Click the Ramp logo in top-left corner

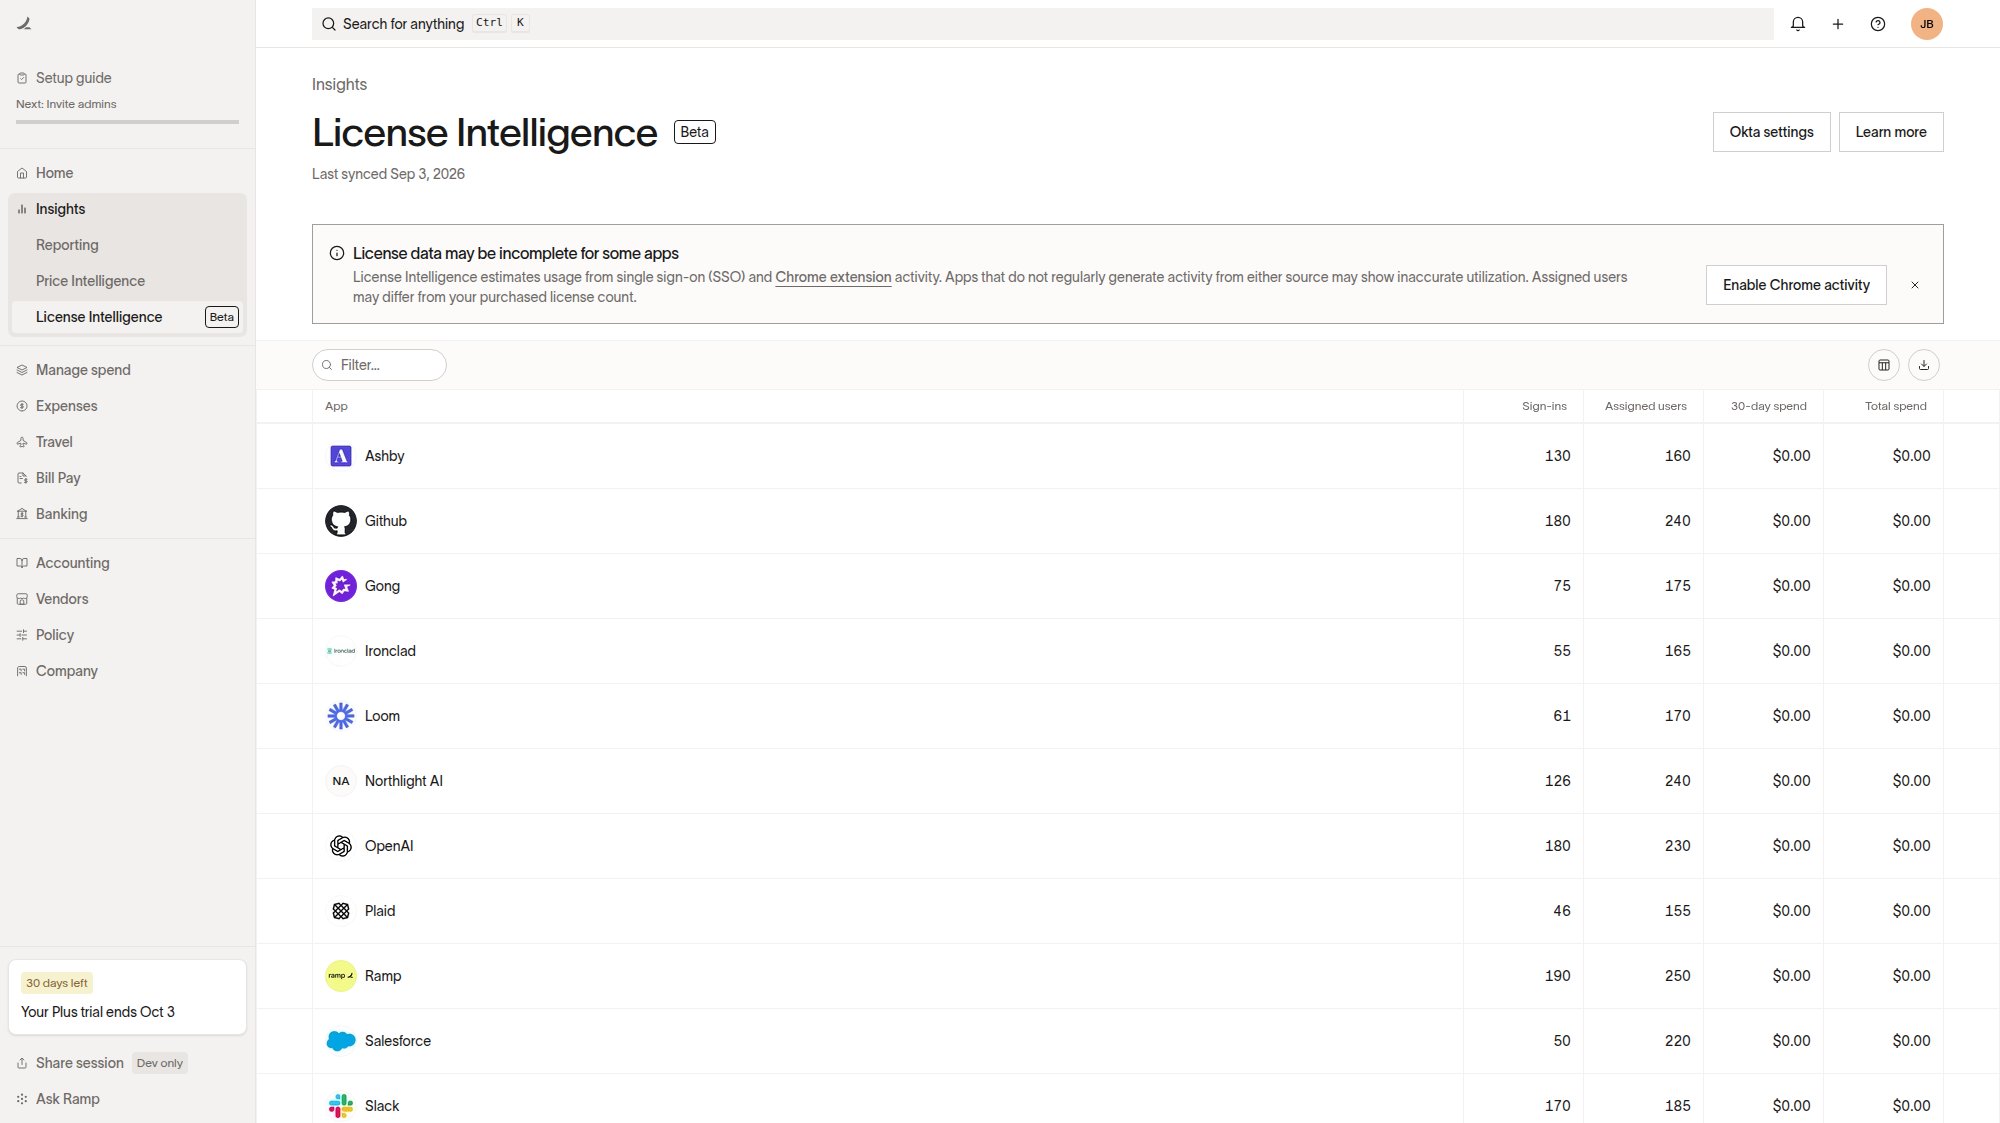click(24, 24)
